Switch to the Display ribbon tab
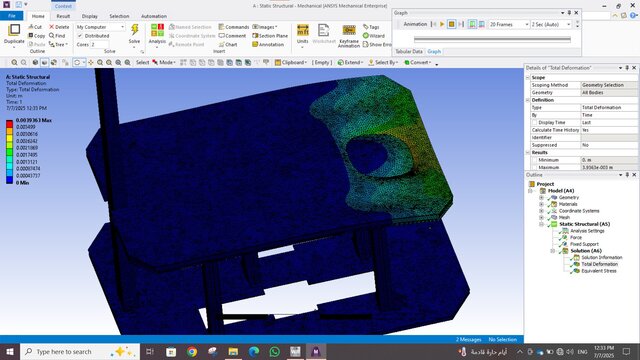 [x=89, y=16]
